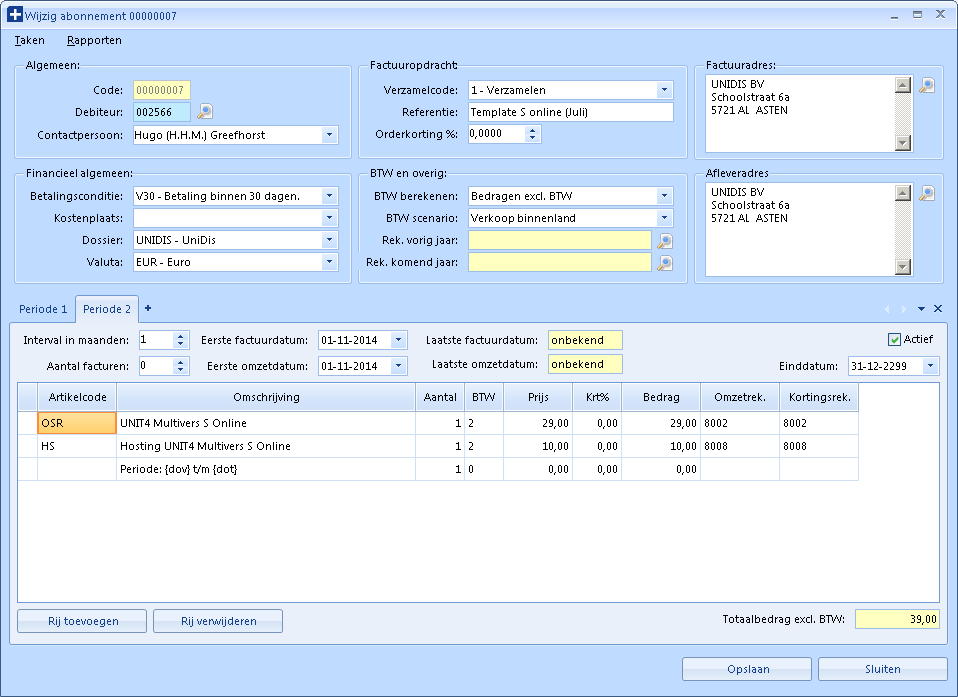Click Rij toevoegen button
The height and width of the screenshot is (697, 958).
coord(82,621)
